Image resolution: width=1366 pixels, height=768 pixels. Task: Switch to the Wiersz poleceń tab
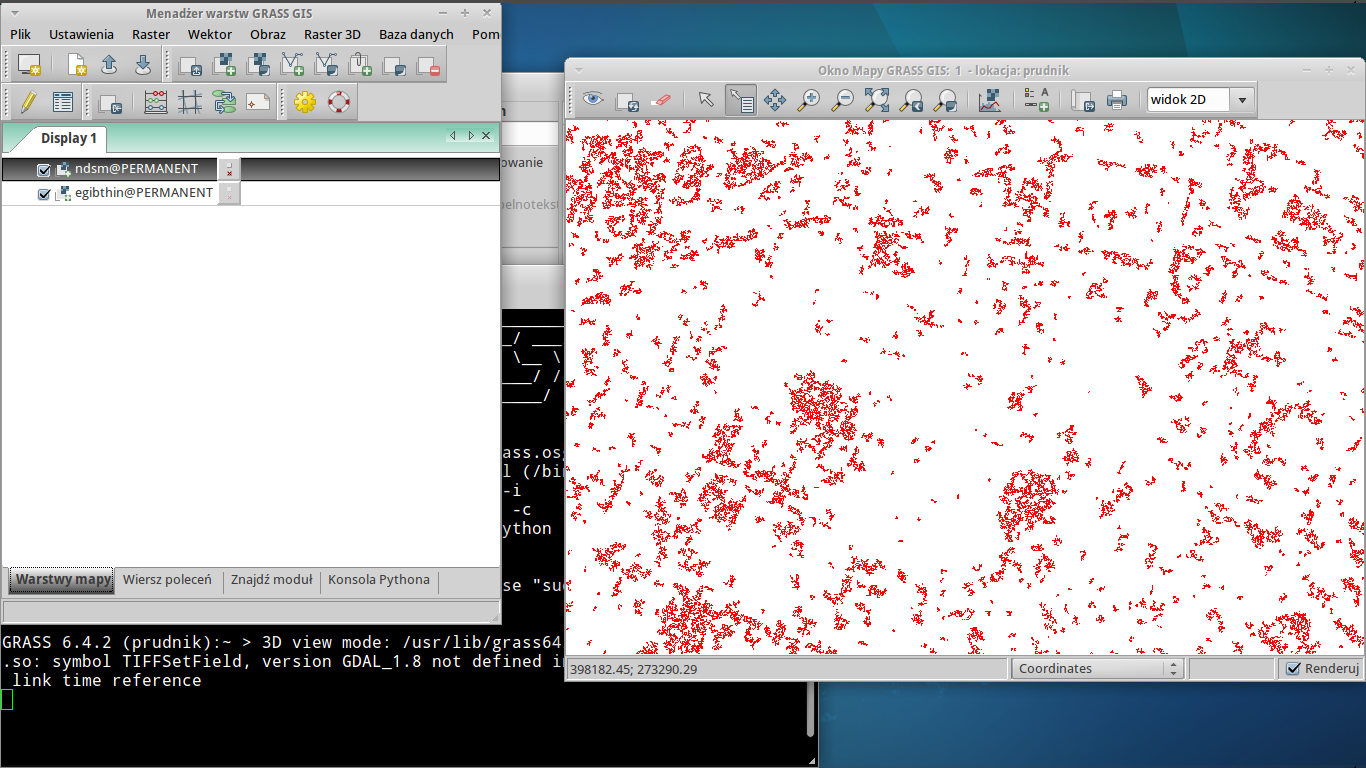coord(167,580)
